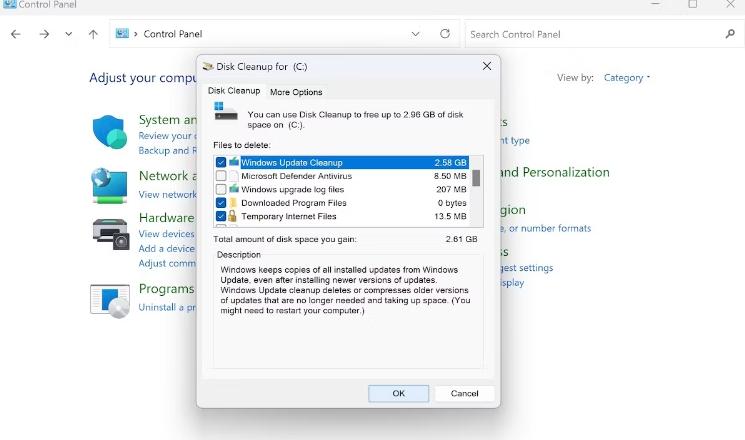Click View network status link
The image size is (745, 440).
(167, 194)
